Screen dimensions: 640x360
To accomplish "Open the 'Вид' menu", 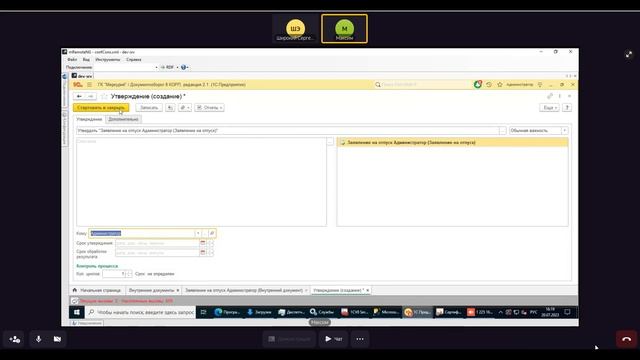I will pyautogui.click(x=86, y=60).
